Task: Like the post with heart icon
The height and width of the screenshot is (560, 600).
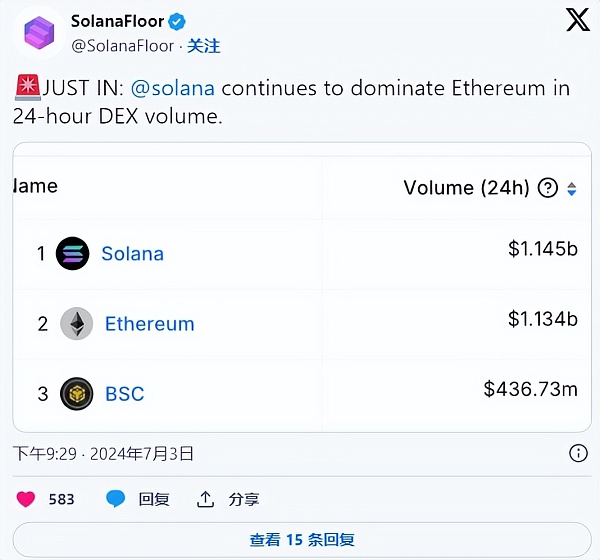Action: click(x=26, y=498)
